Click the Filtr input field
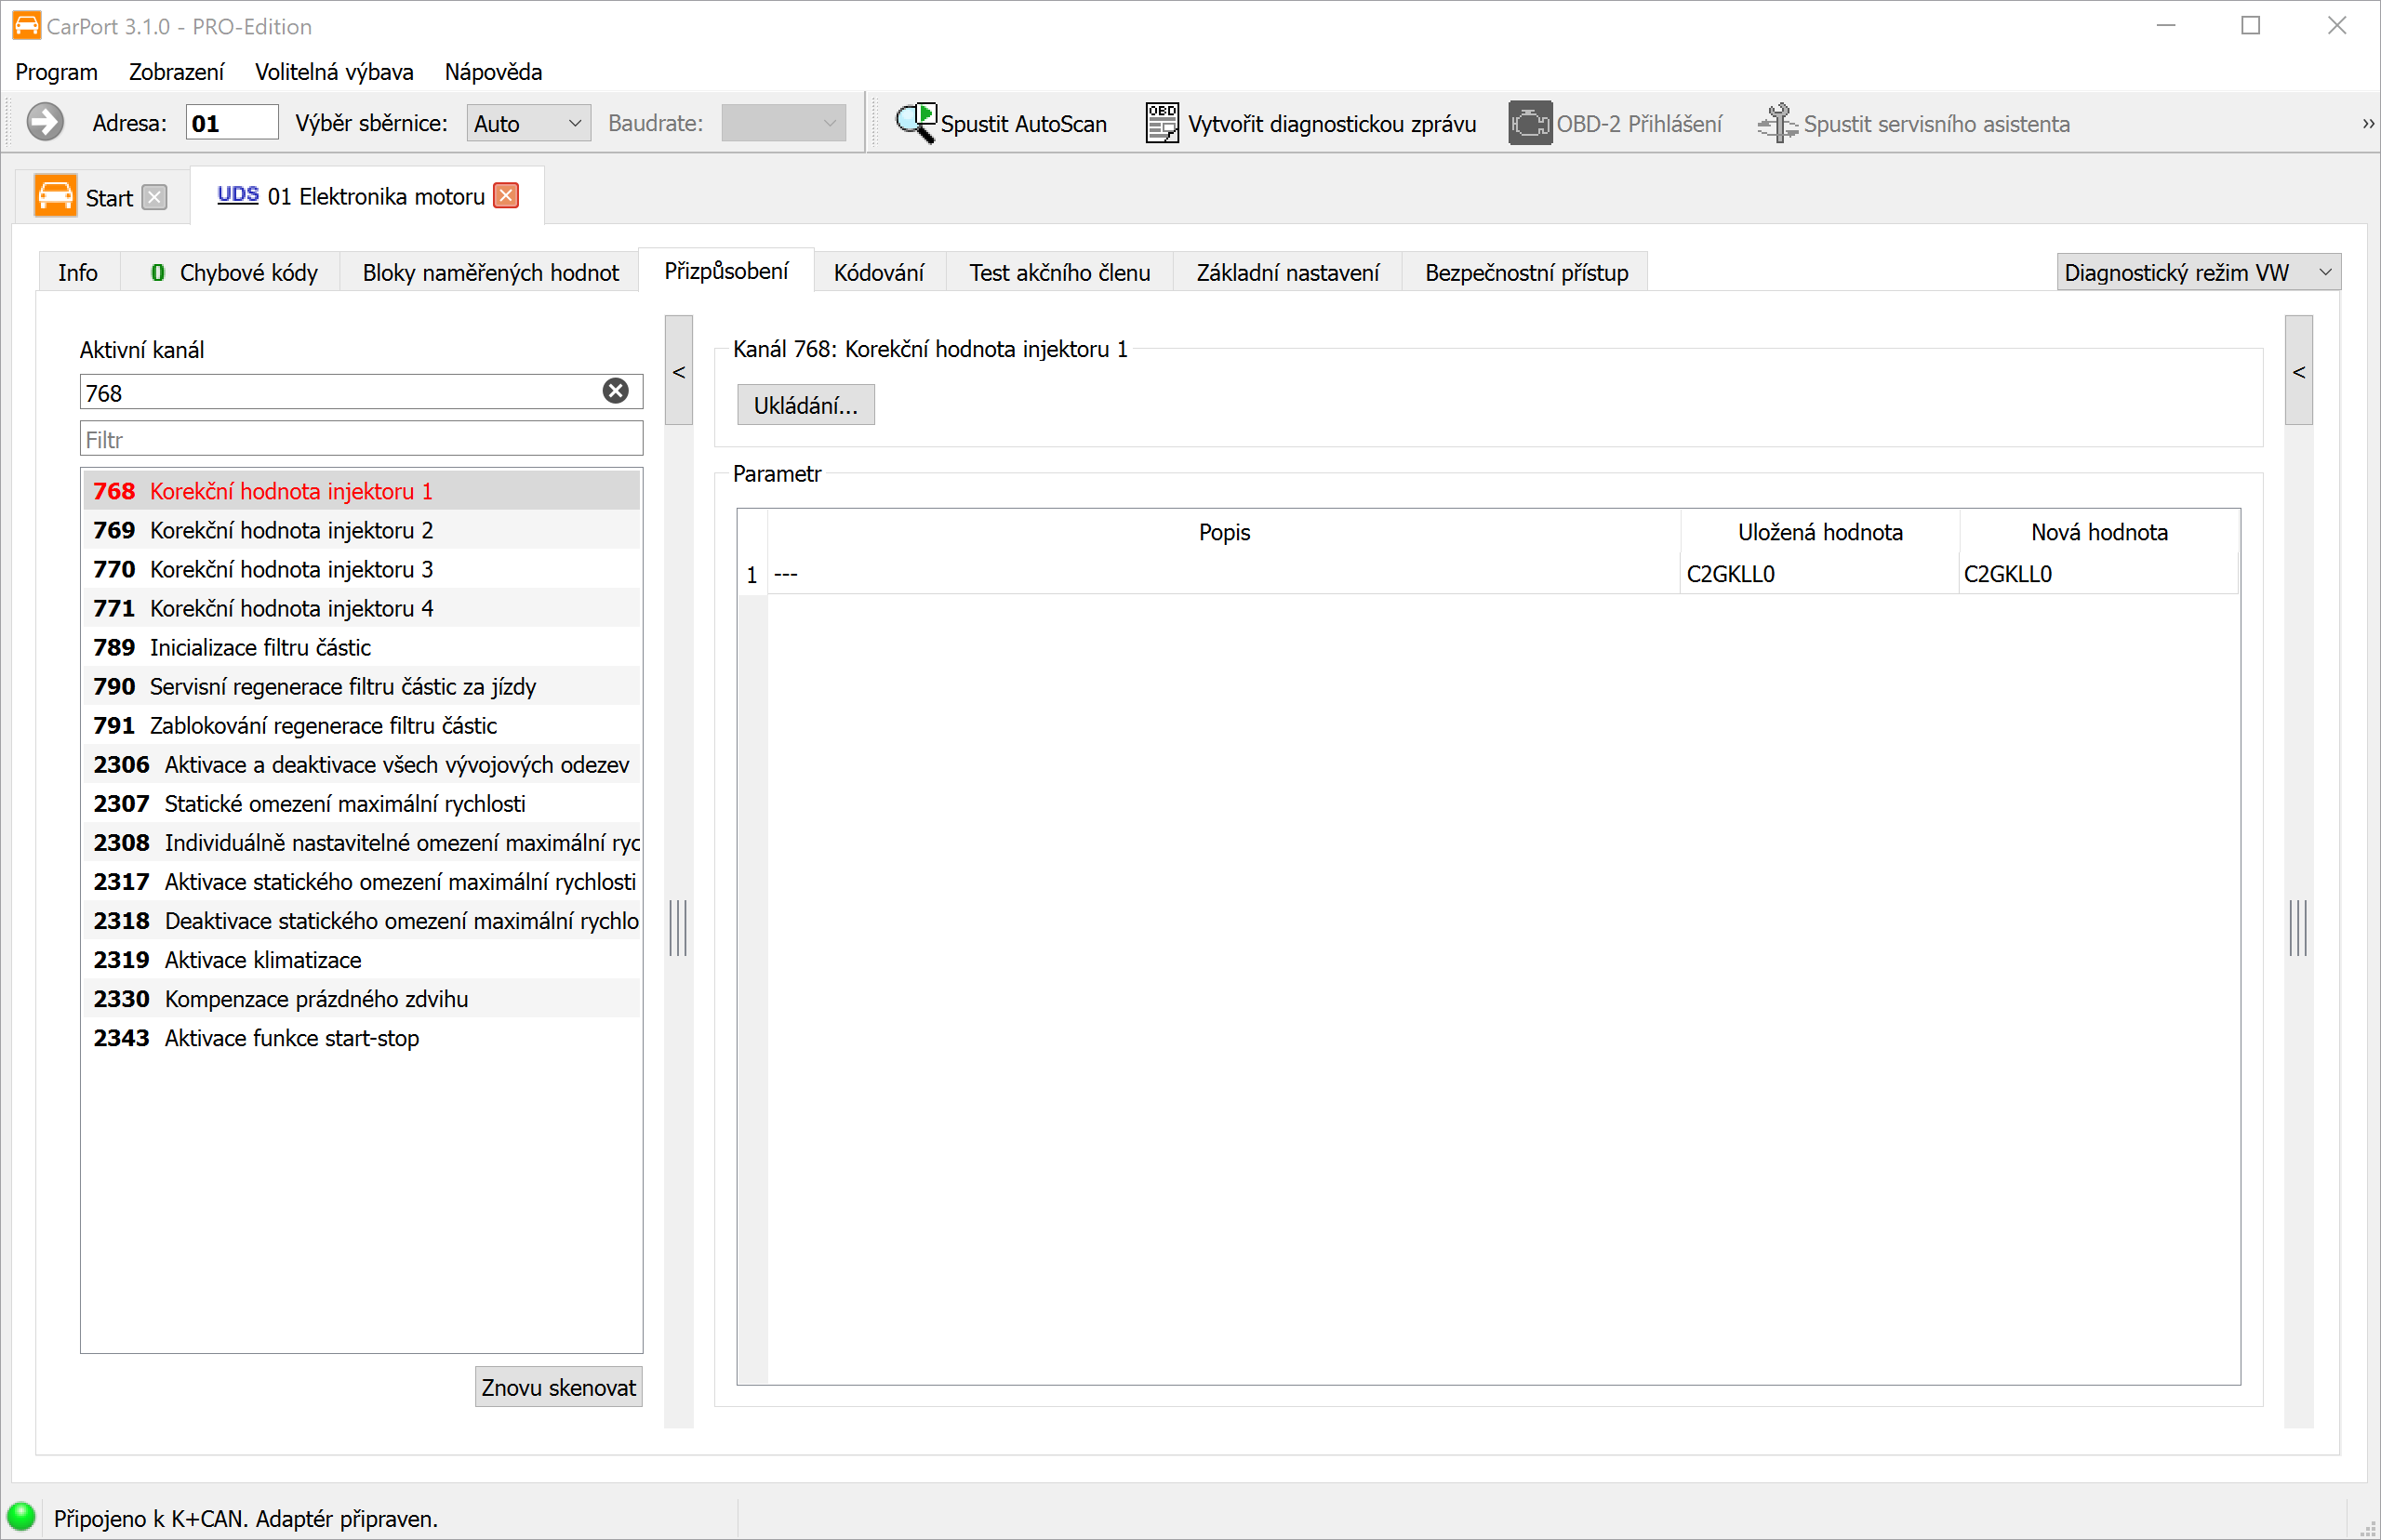2381x1540 pixels. click(361, 439)
